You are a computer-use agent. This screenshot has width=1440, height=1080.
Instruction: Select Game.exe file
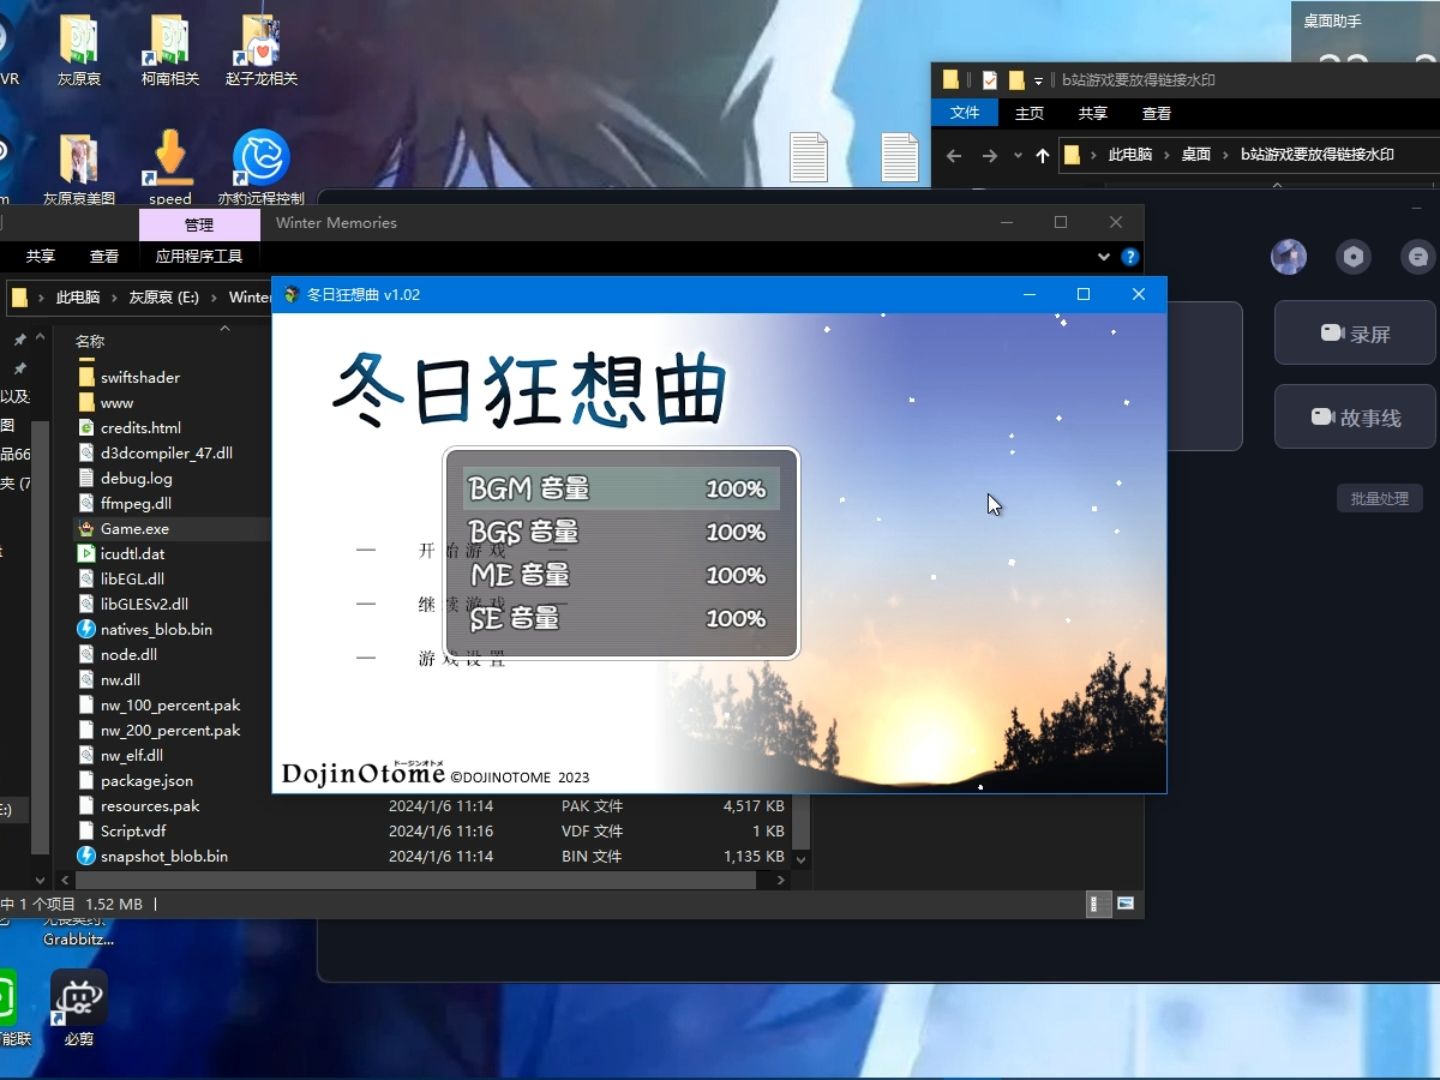134,528
